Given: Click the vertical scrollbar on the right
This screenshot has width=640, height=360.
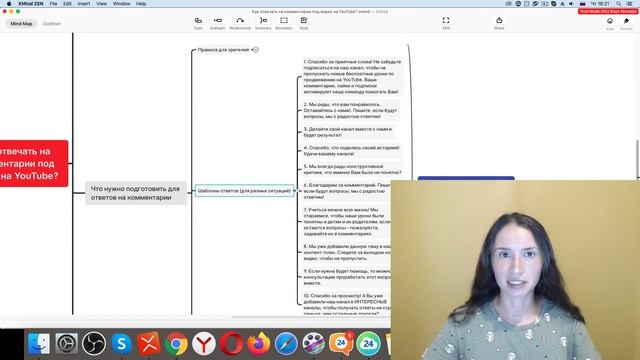Looking at the screenshot, I should click(x=638, y=160).
